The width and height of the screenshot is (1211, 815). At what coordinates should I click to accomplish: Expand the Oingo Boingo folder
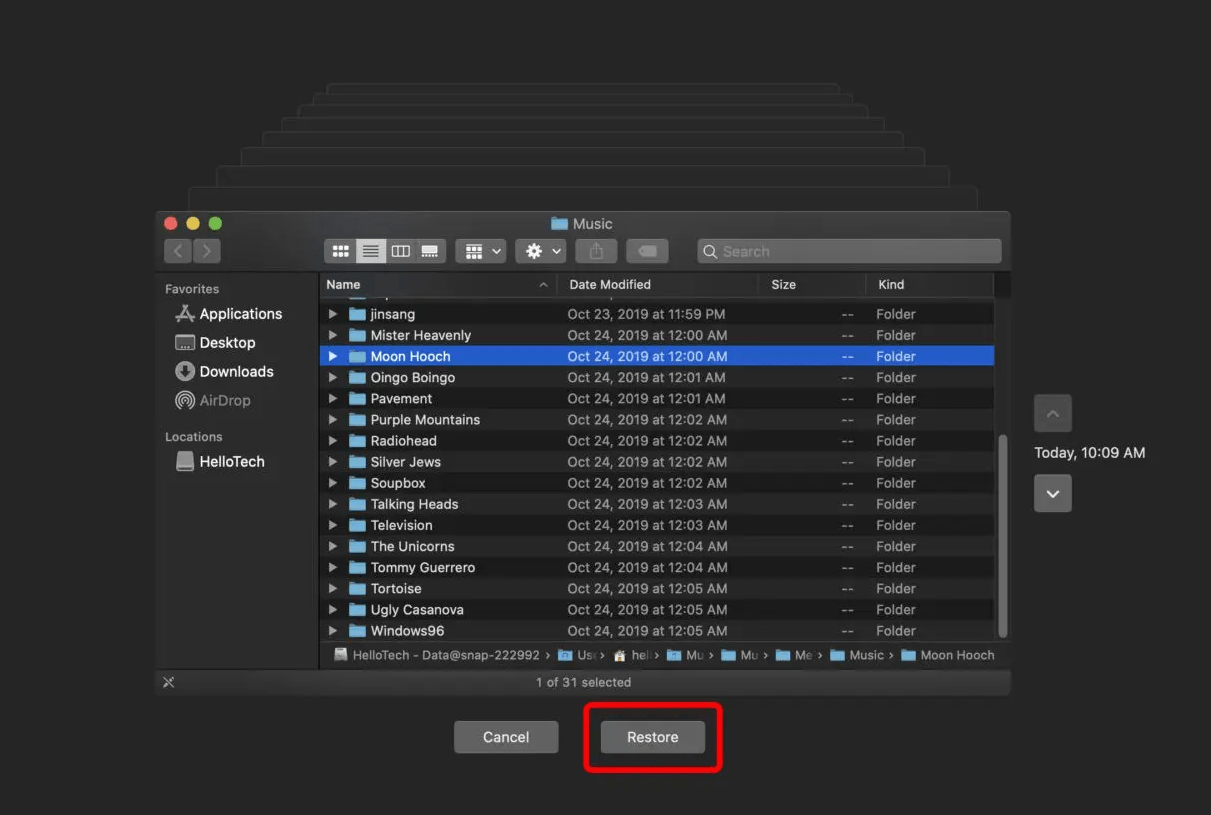pyautogui.click(x=333, y=378)
